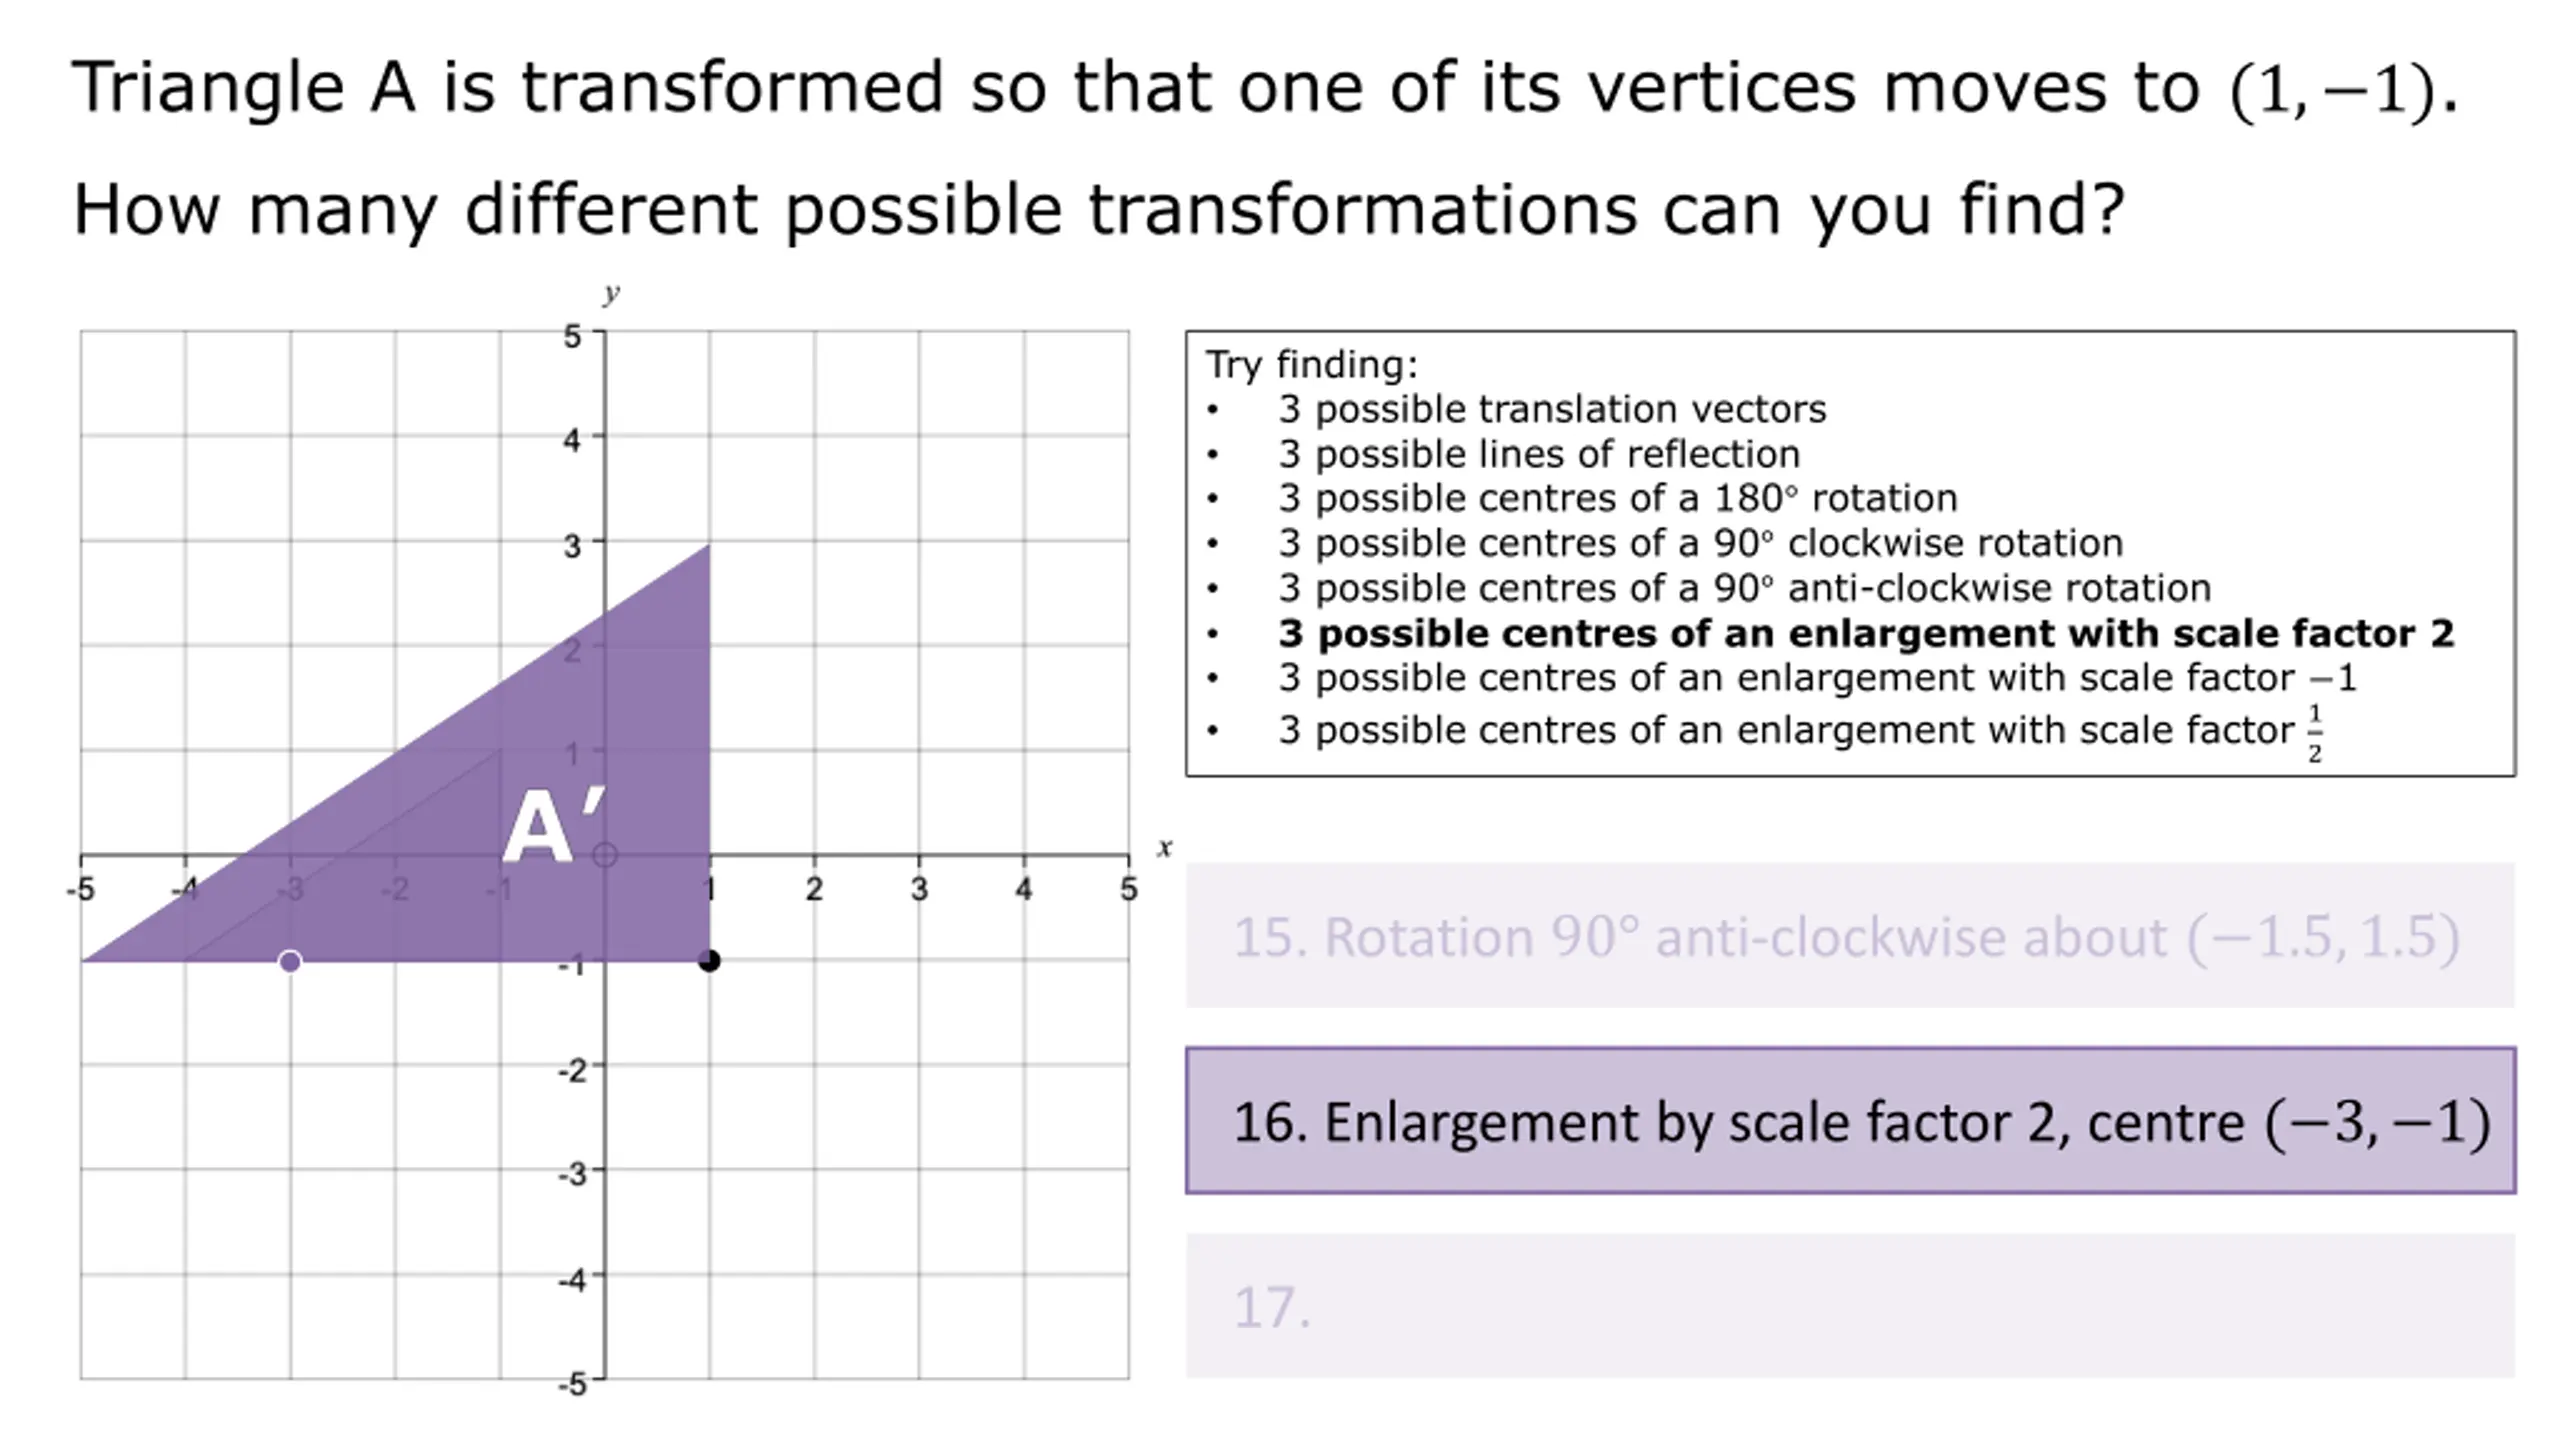Click the scale factor one-half enlargement bullet
This screenshot has width=2560, height=1440.
click(1801, 731)
